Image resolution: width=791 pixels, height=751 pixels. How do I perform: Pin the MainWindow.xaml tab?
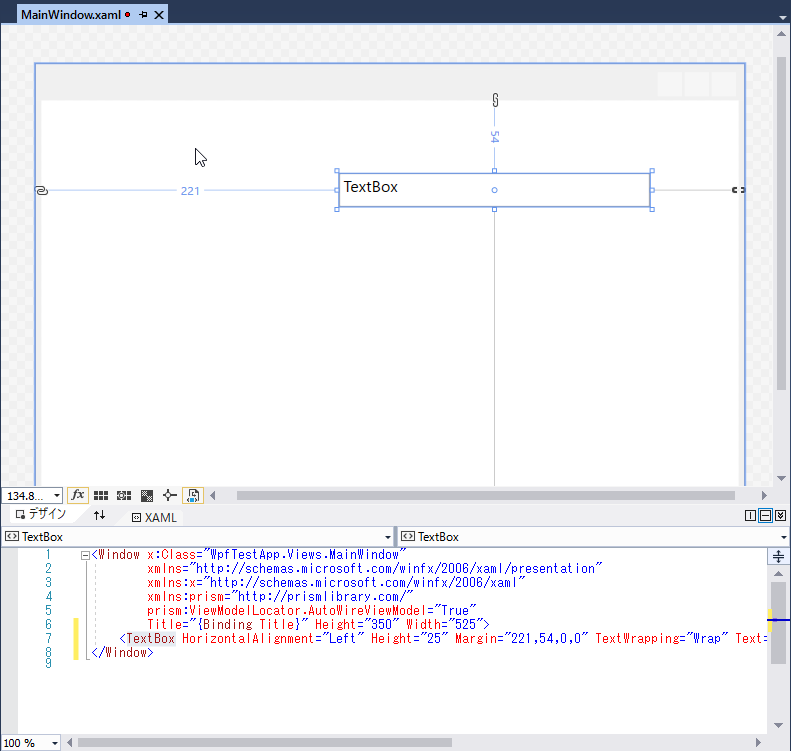143,15
